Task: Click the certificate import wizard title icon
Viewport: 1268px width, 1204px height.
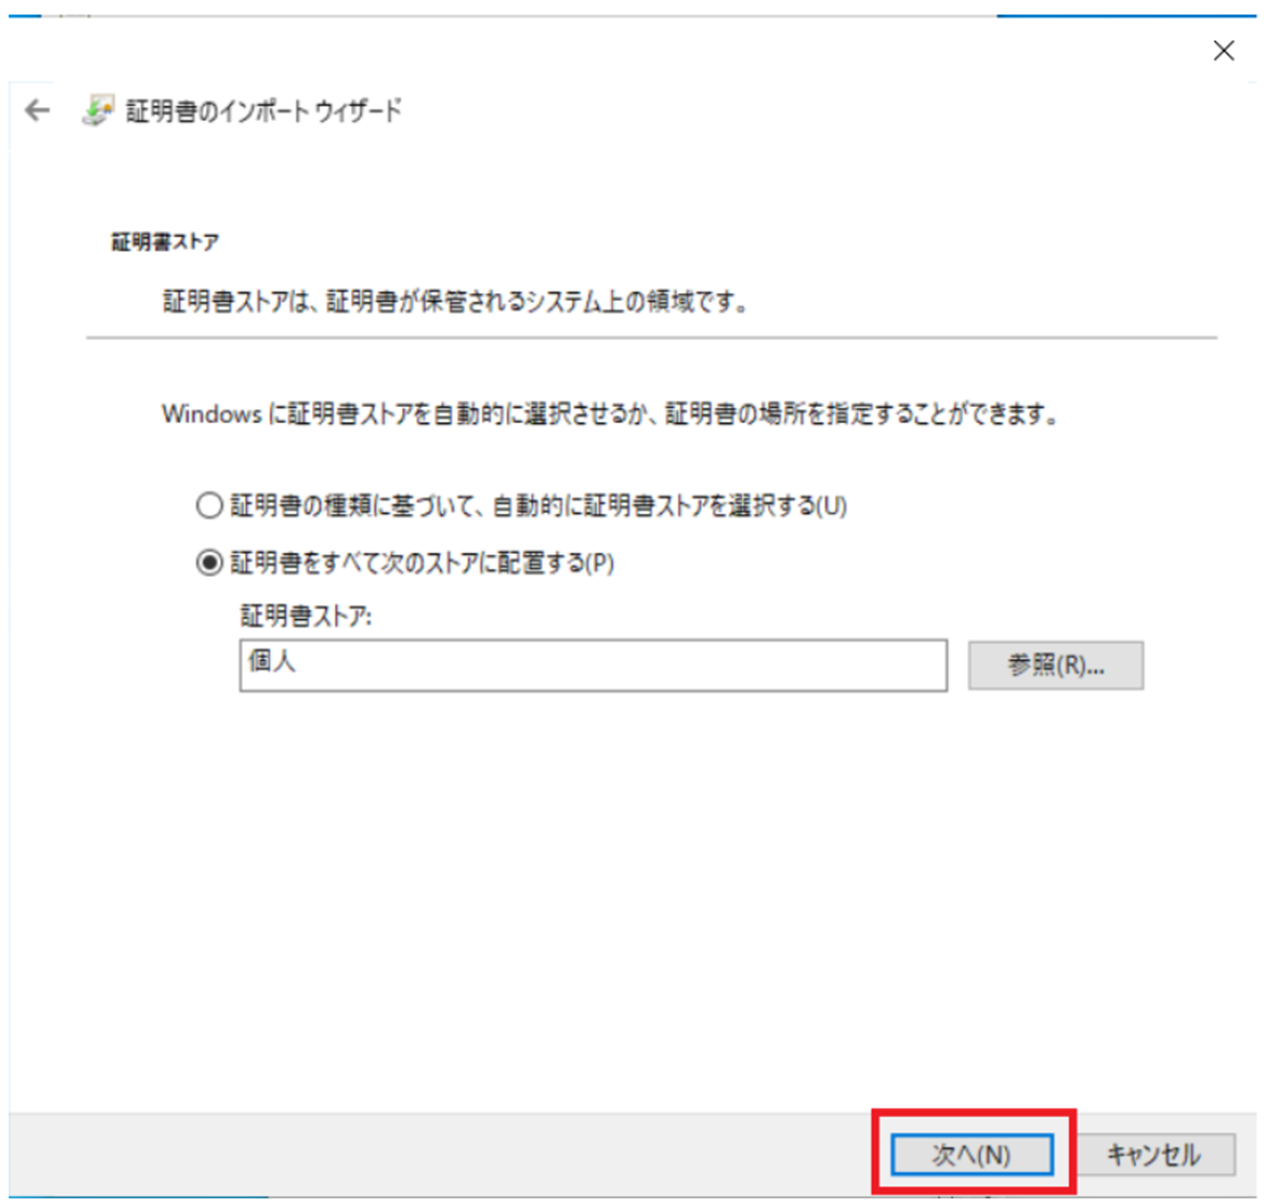Action: (97, 110)
